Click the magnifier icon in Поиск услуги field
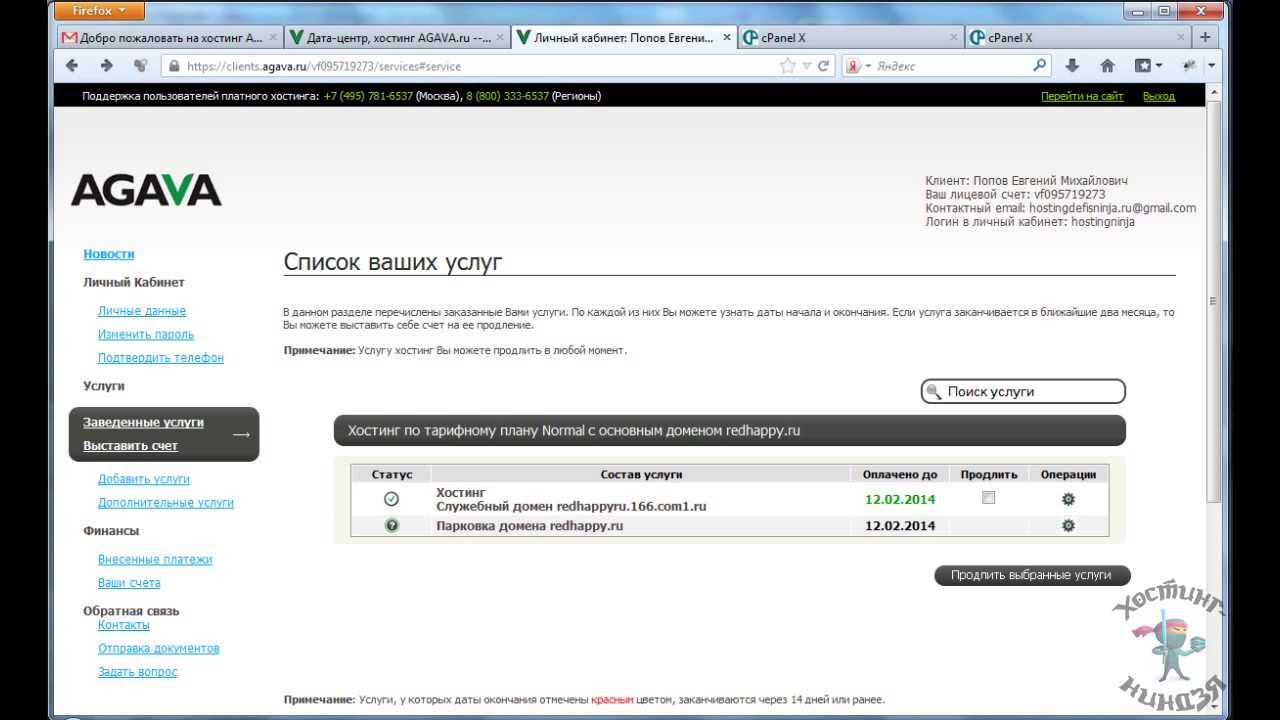Screen dimensions: 1280x720 [x=933, y=391]
